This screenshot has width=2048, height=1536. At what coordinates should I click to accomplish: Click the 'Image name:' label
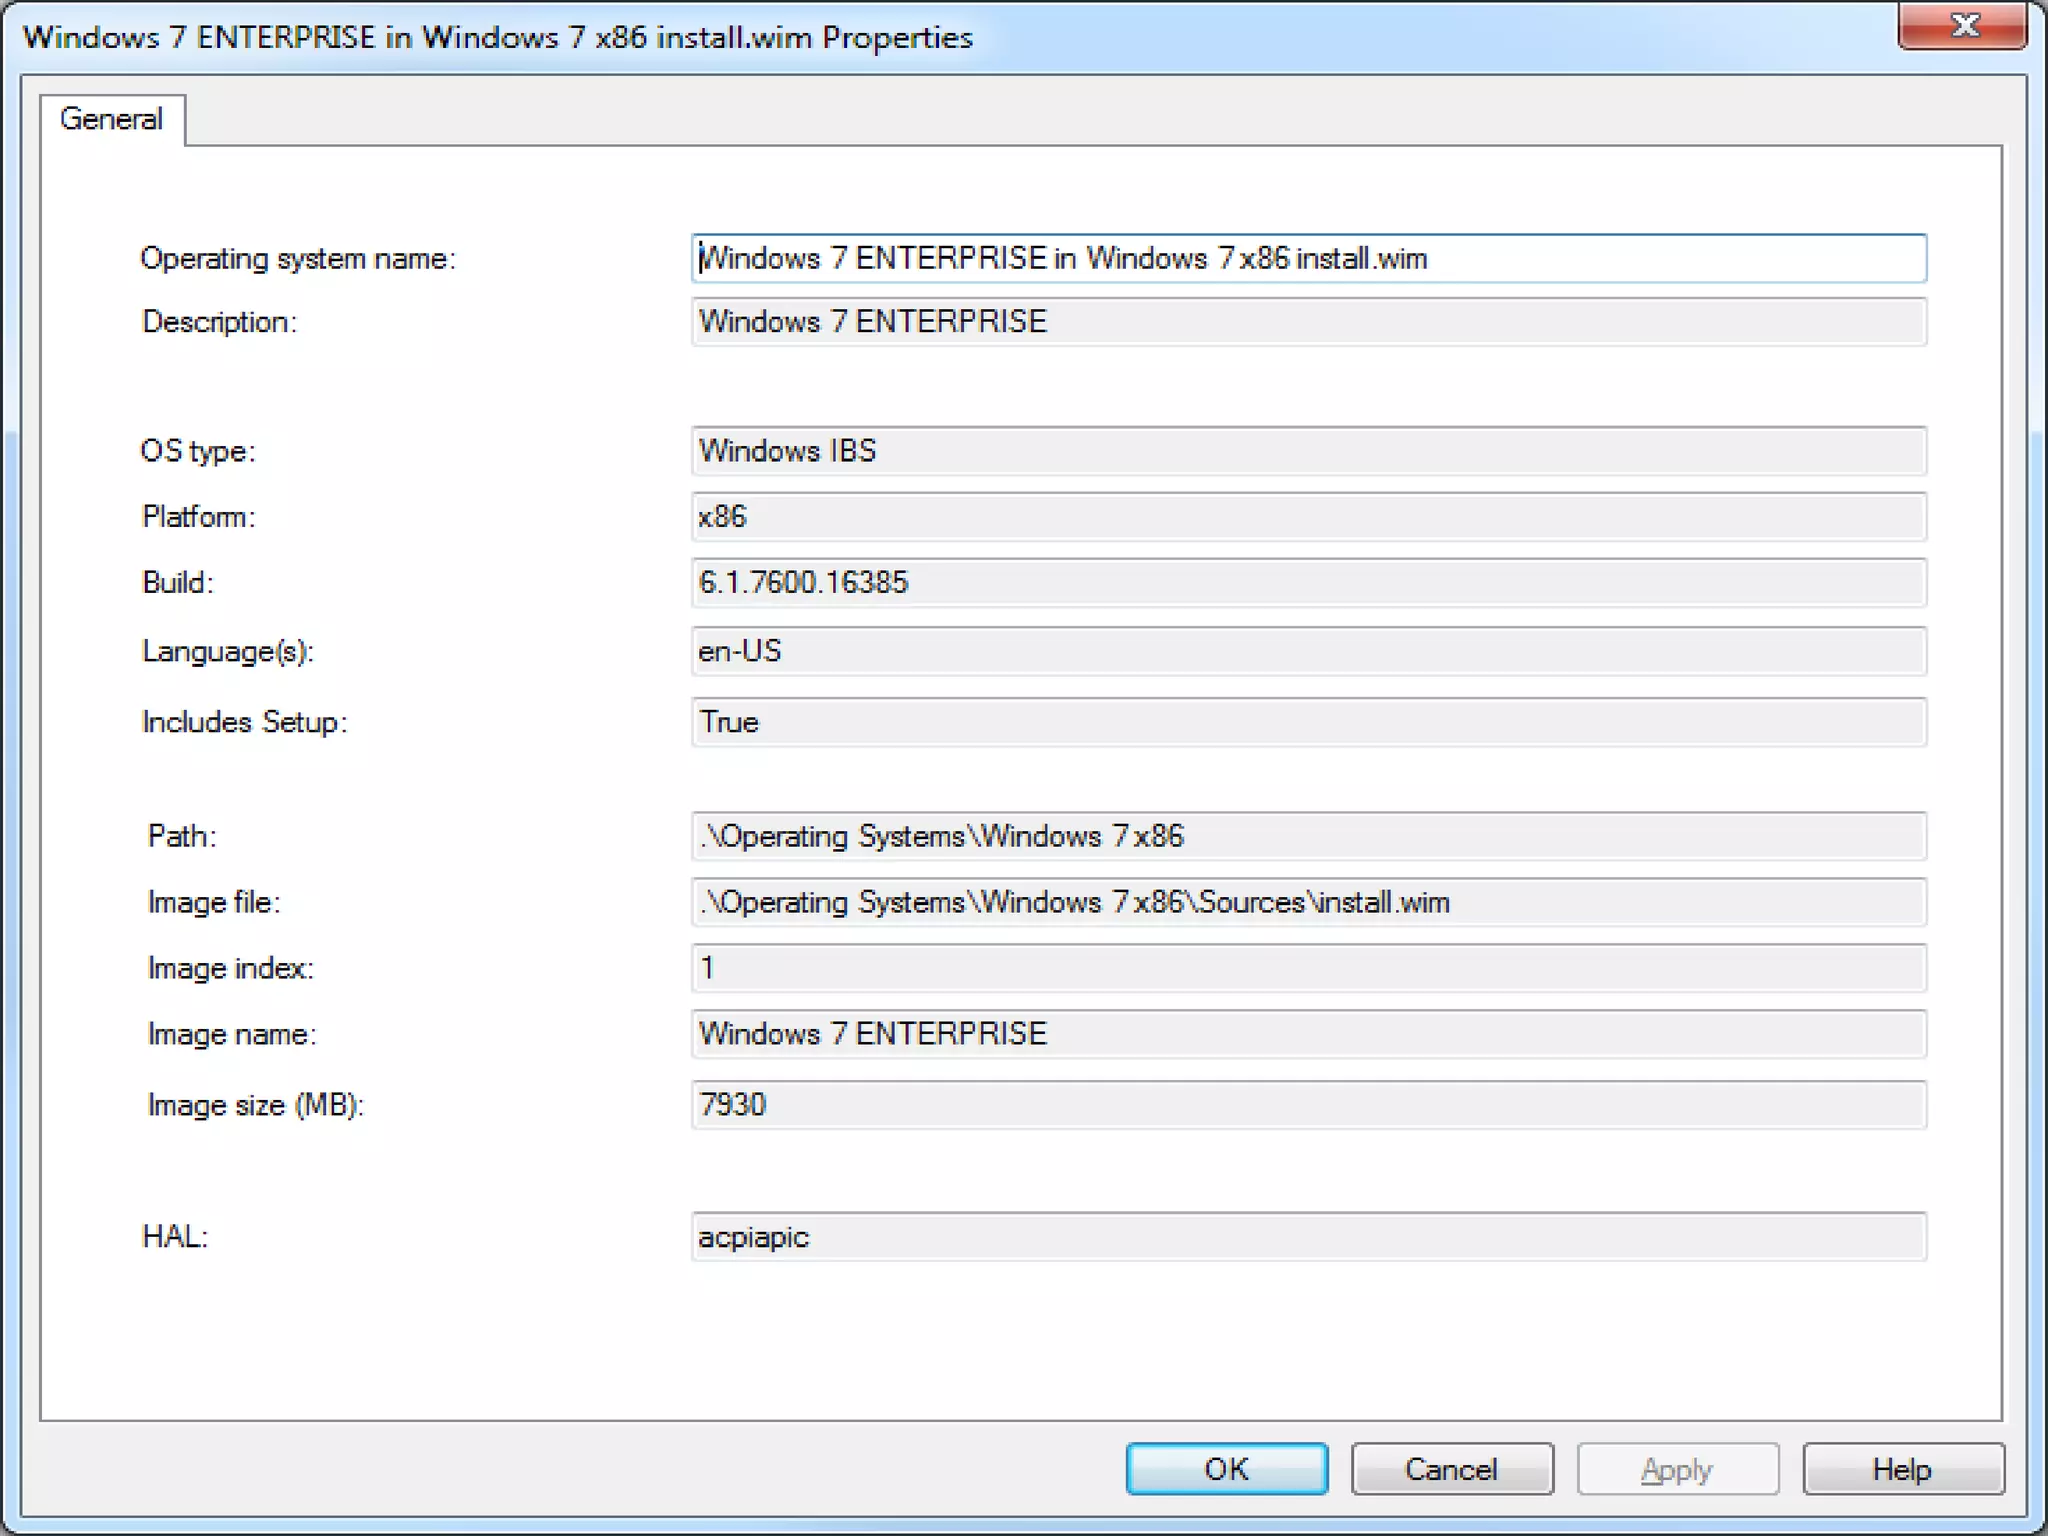point(232,1034)
